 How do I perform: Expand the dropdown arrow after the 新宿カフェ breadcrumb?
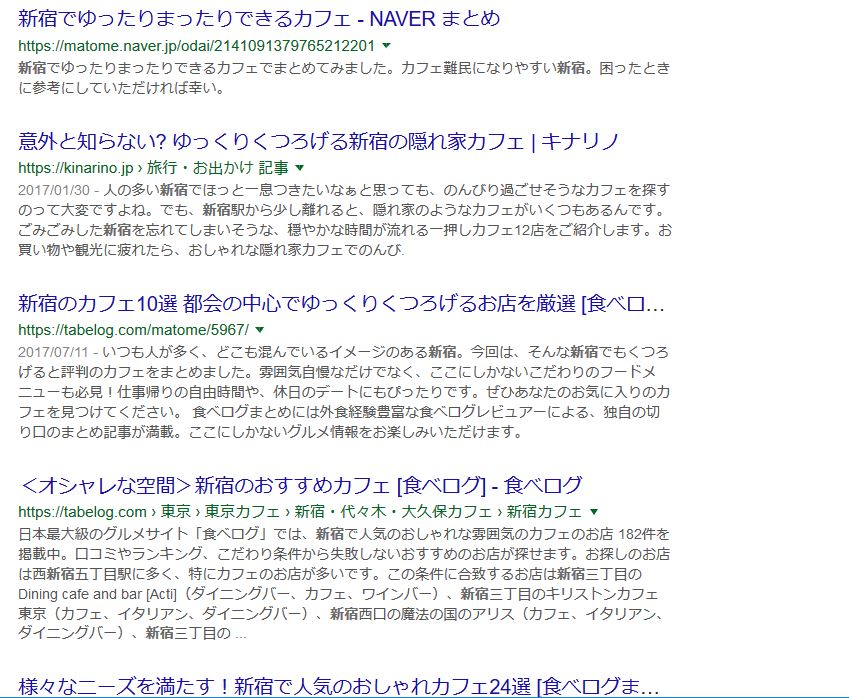click(594, 512)
